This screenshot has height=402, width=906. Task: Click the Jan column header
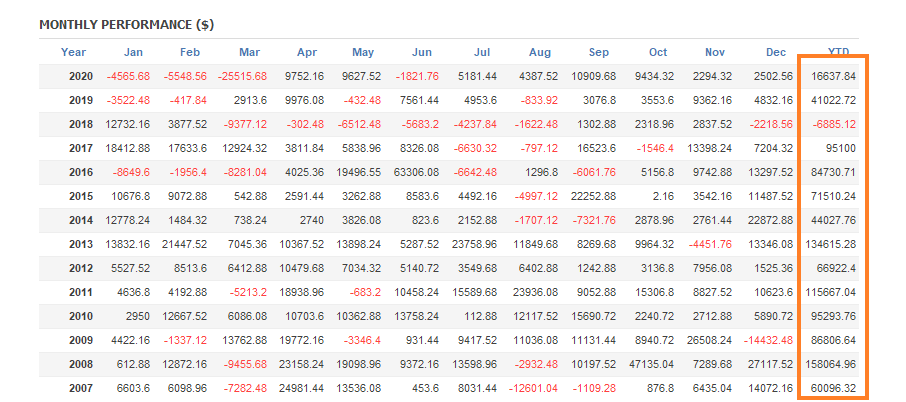(x=135, y=52)
